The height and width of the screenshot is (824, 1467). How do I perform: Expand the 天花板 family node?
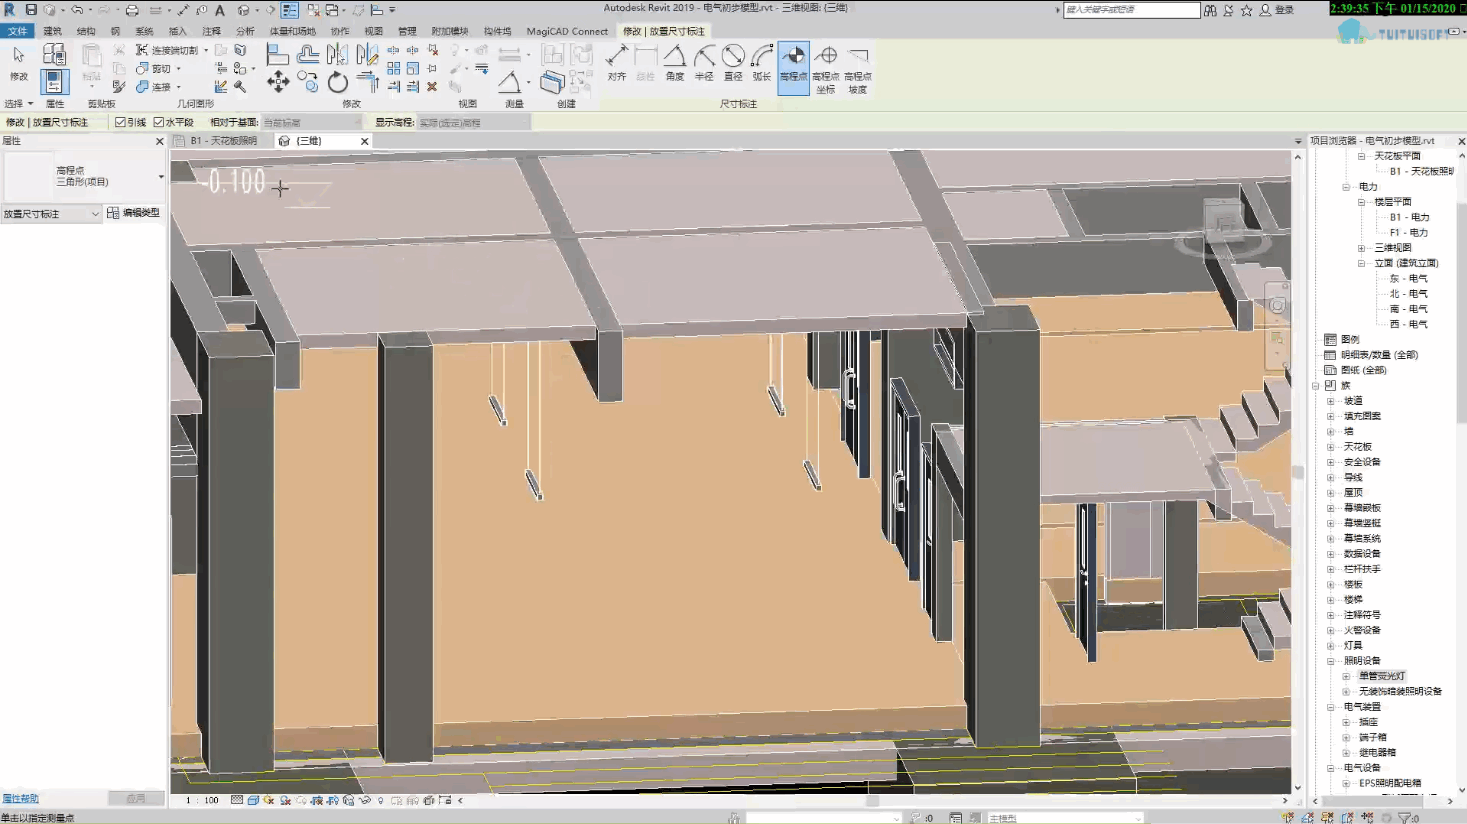(x=1331, y=447)
